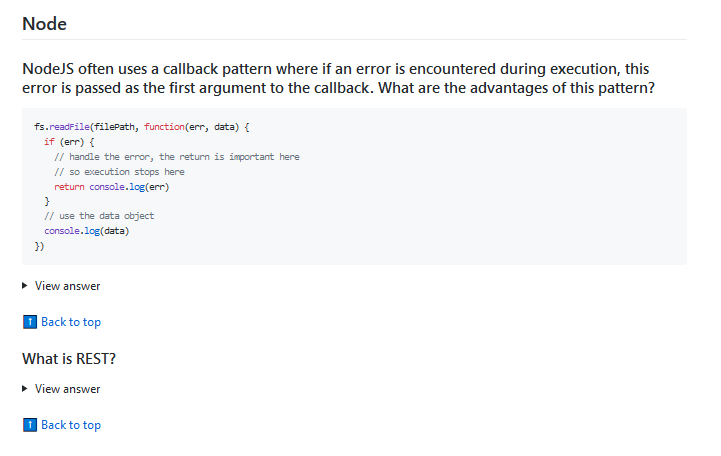The height and width of the screenshot is (456, 721).
Task: Click the up-arrow icon below the REST question
Action: [30, 425]
